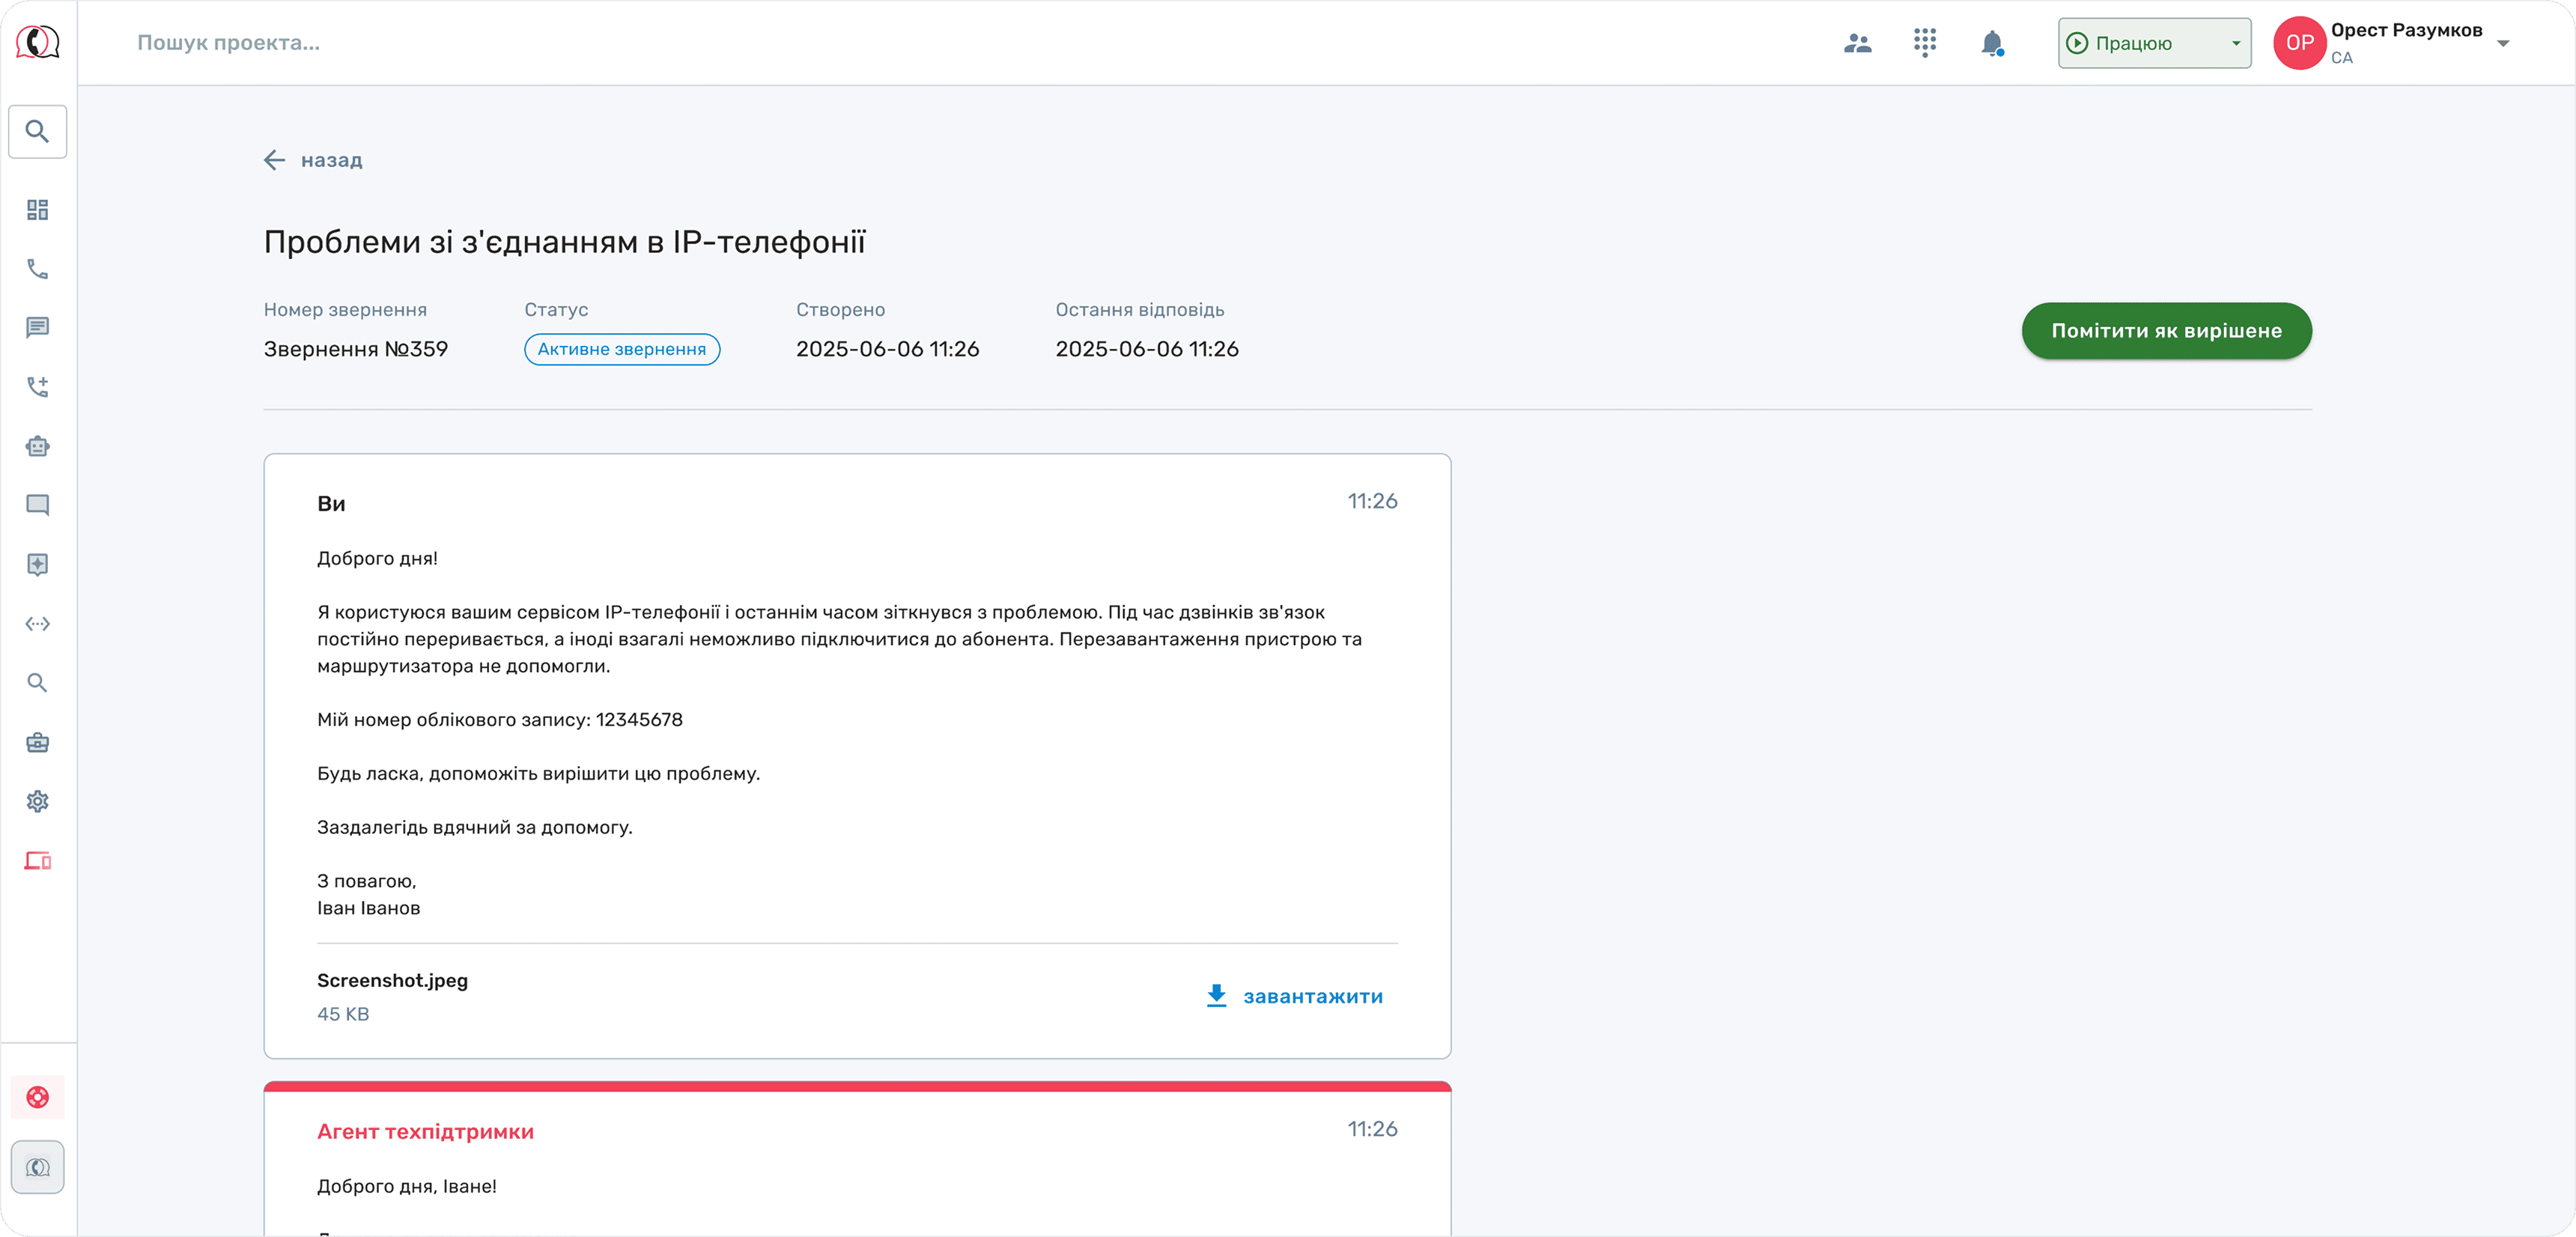Open the callback phone-plus sidebar icon
The height and width of the screenshot is (1237, 2576).
(37, 387)
